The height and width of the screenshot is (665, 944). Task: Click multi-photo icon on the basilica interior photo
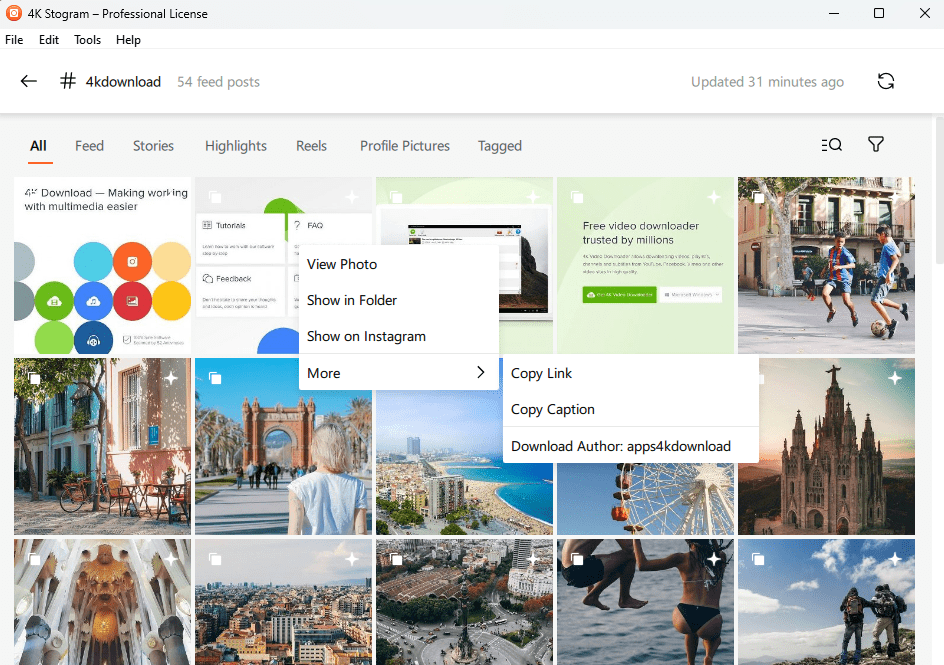34,560
